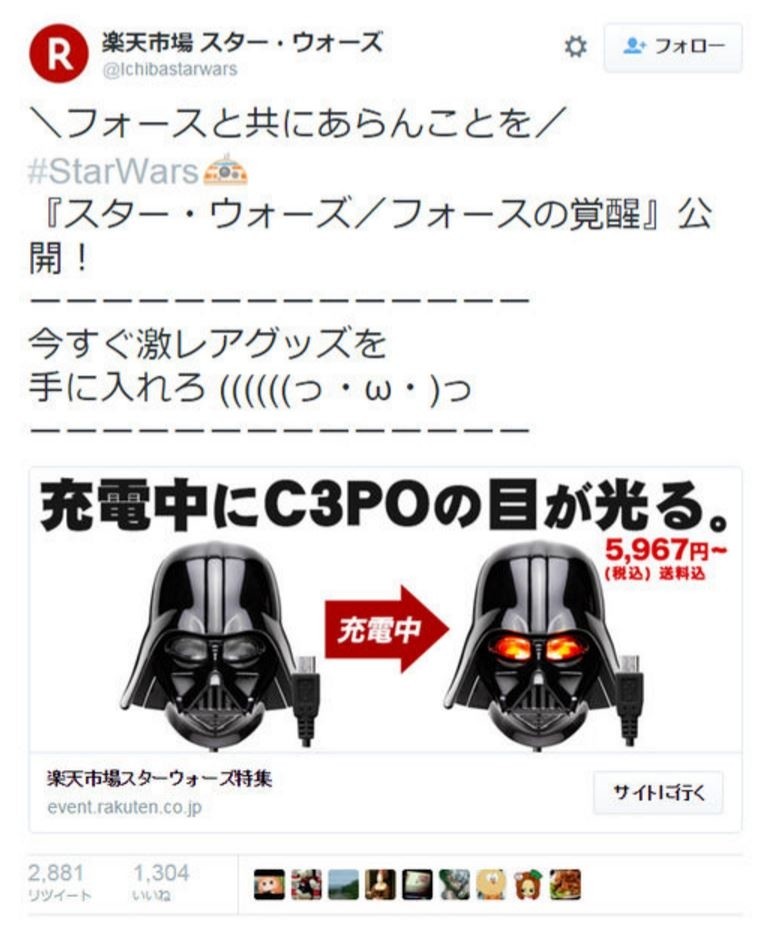Open the 楽天市場スターウォーズ特集 card title
This screenshot has width=783, height=932.
click(159, 778)
